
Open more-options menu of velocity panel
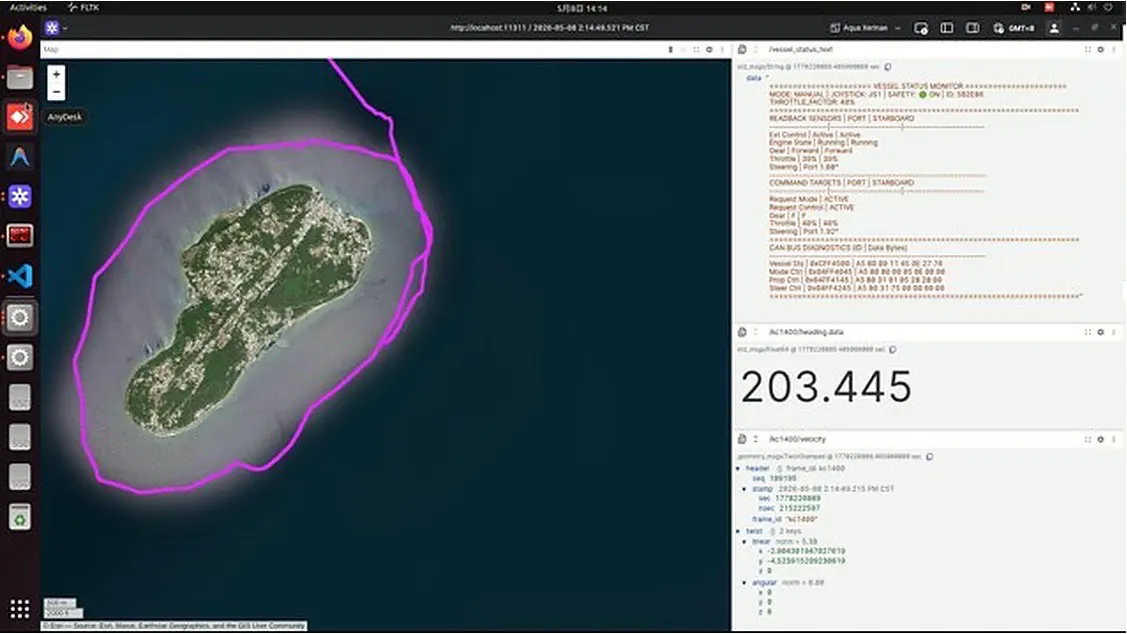tap(1114, 439)
